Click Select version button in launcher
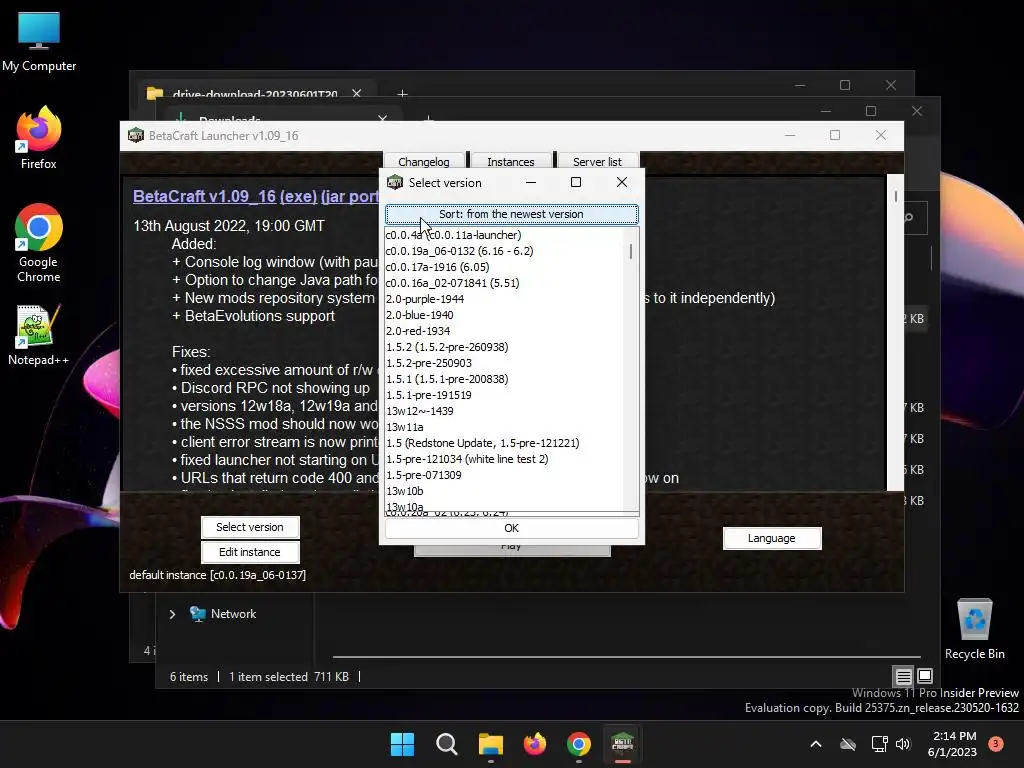 (249, 527)
